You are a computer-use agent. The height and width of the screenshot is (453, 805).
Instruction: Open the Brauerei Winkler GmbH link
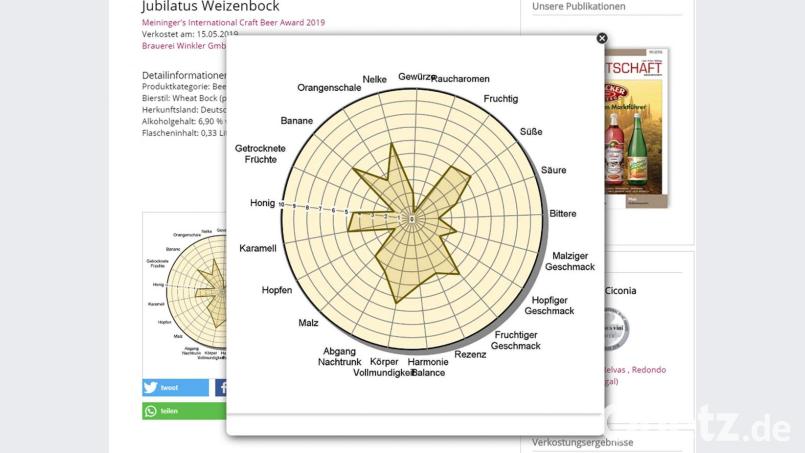184,46
